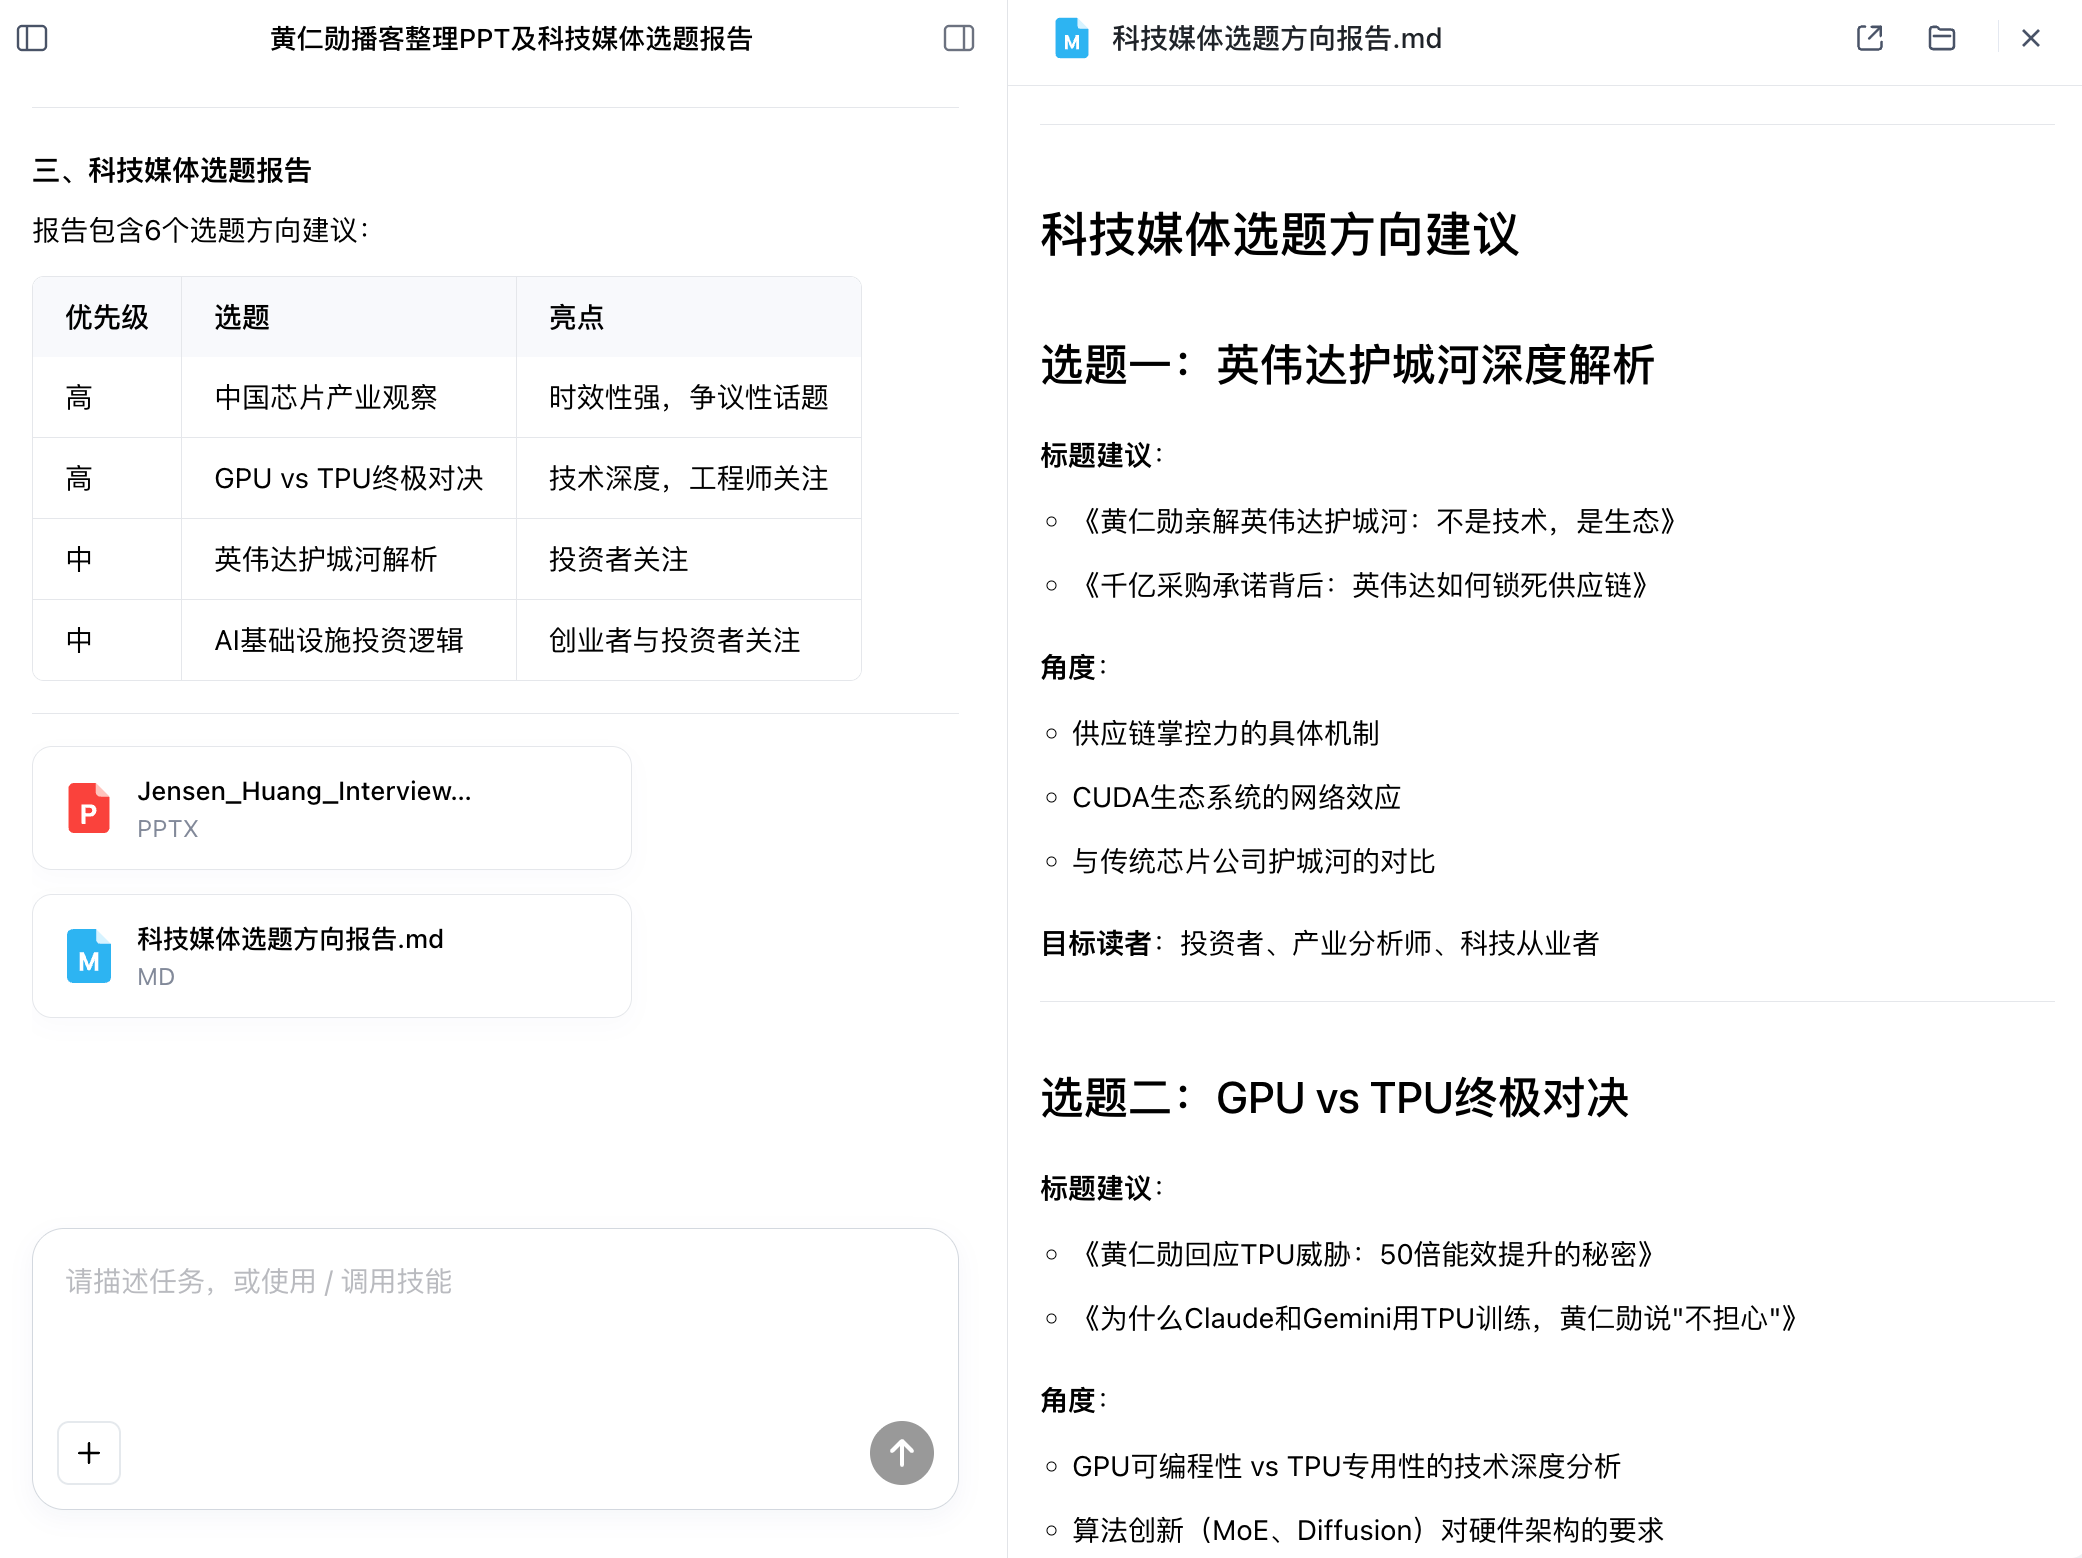2082x1558 pixels.
Task: Click the 优先级 column header
Action: [106, 317]
